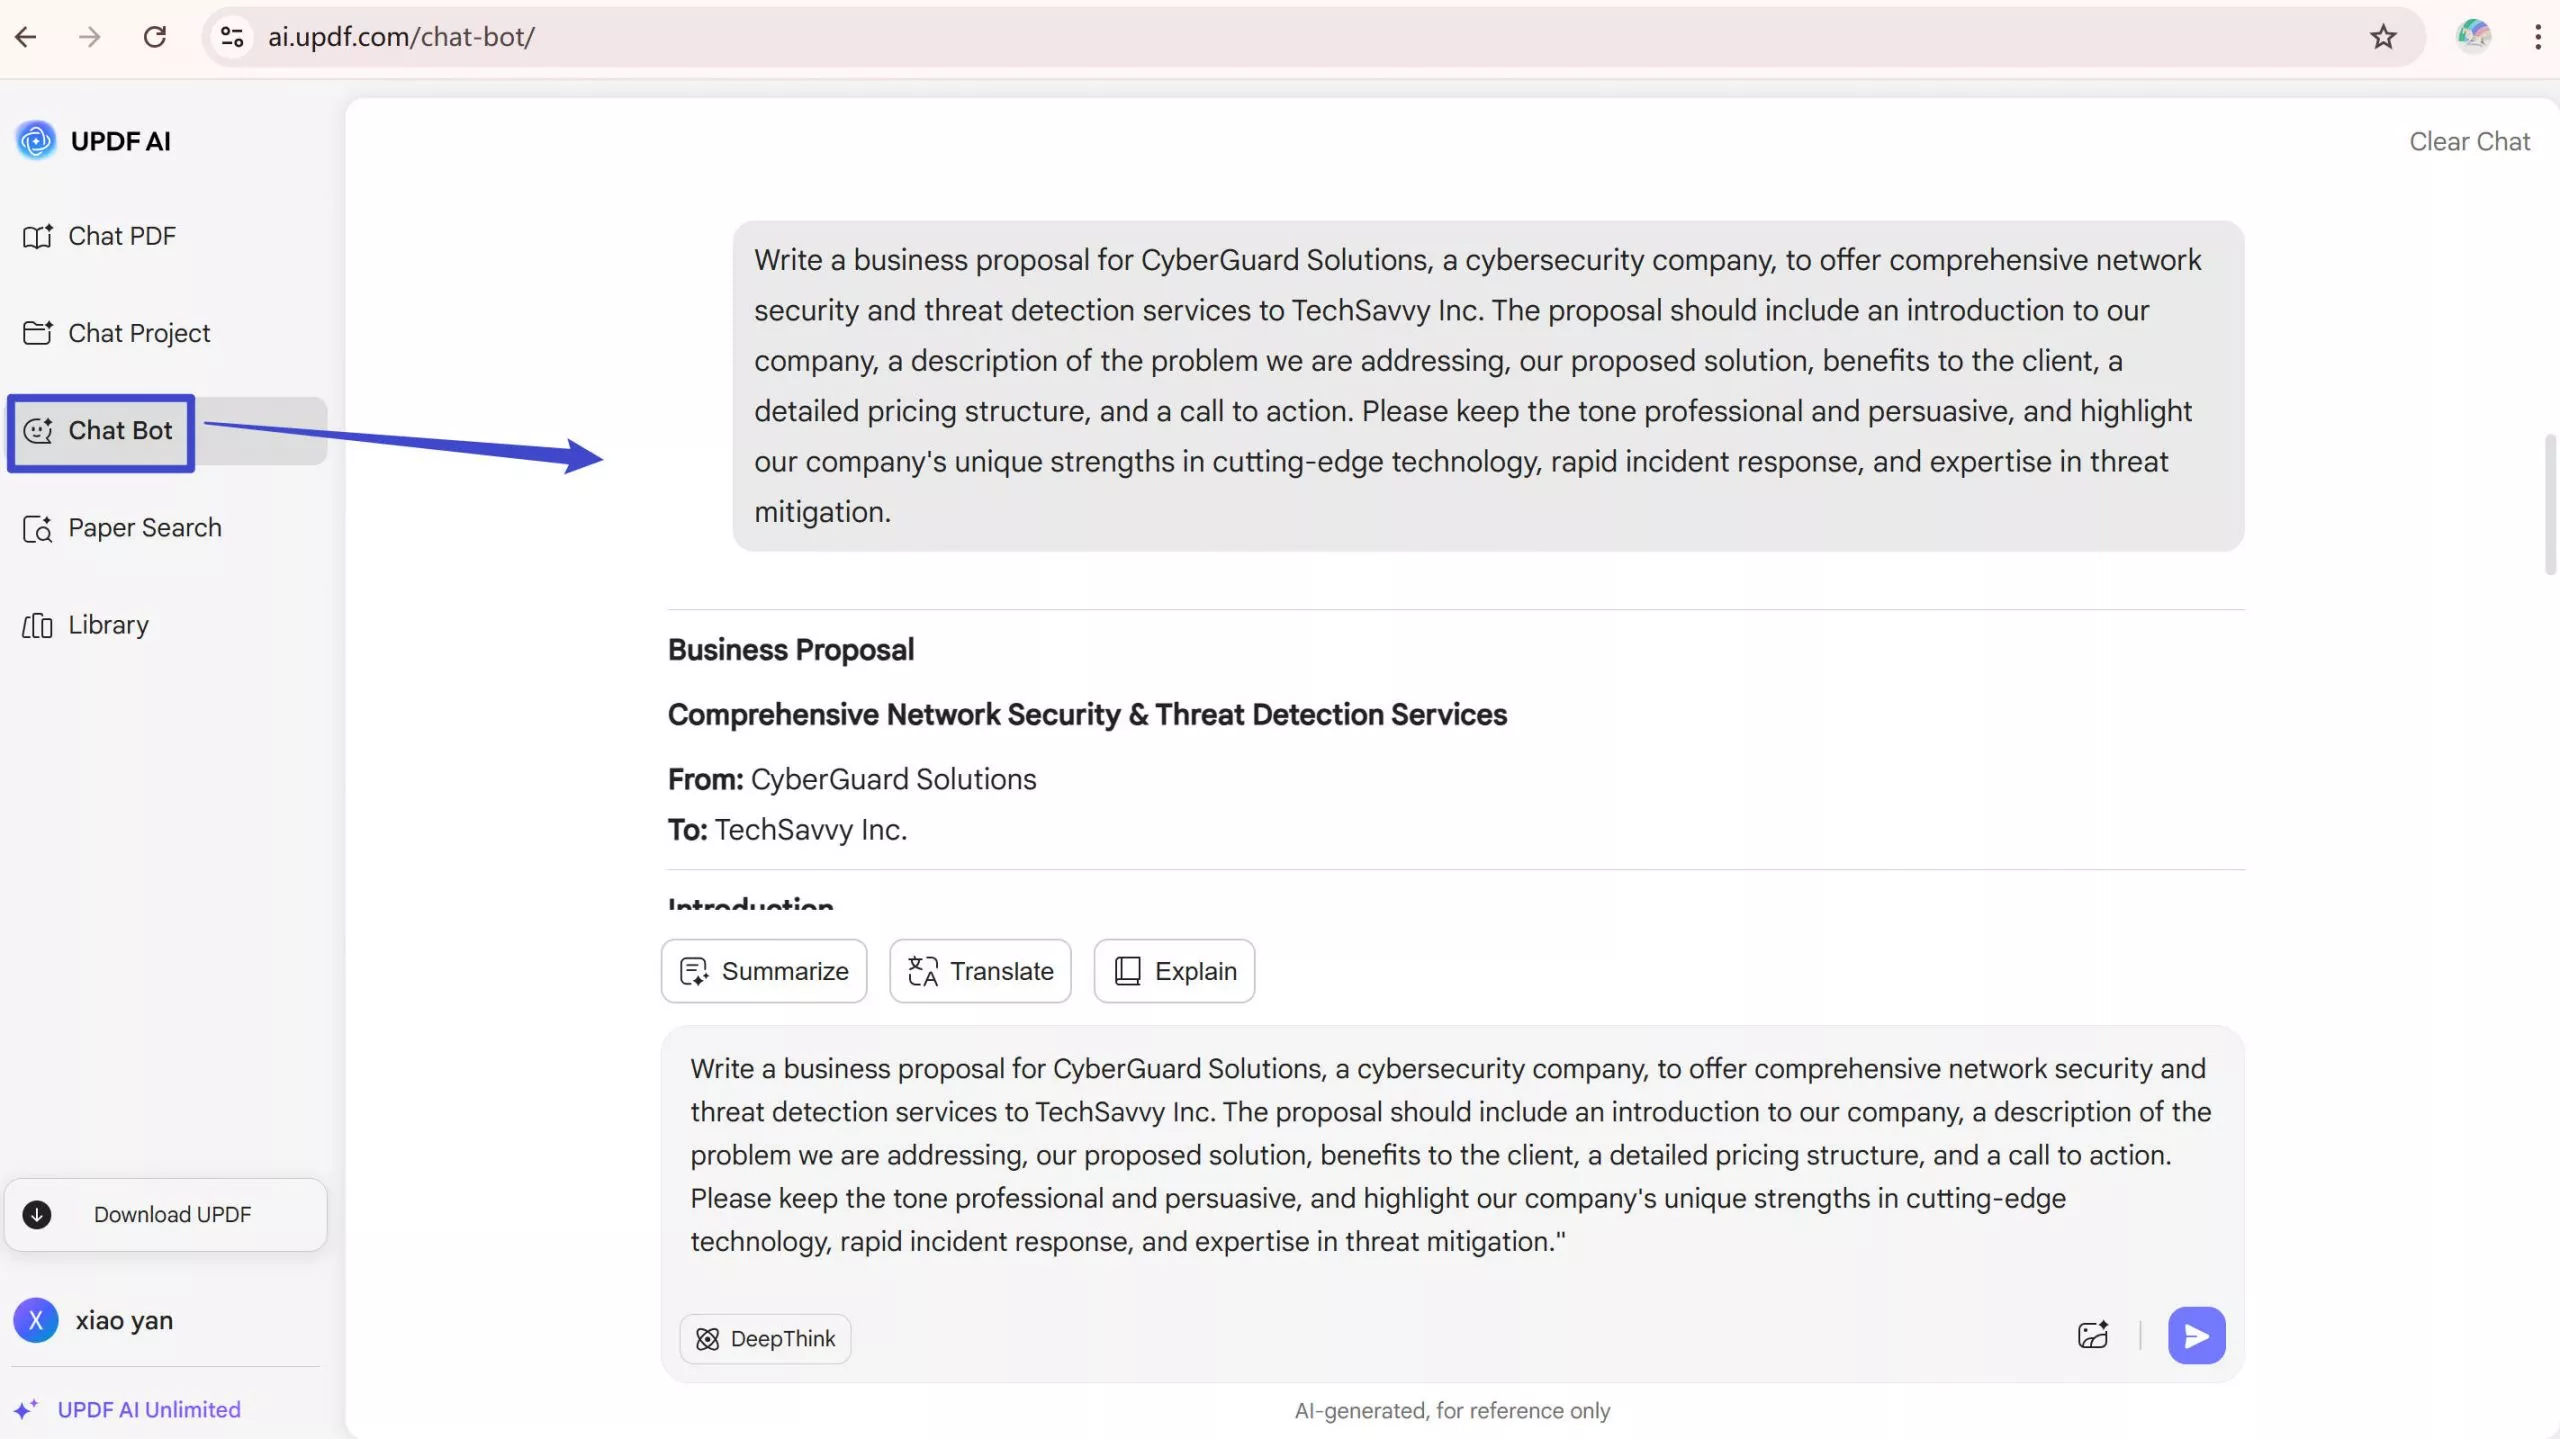Reload the browser page
The image size is (2560, 1439).
point(155,37)
